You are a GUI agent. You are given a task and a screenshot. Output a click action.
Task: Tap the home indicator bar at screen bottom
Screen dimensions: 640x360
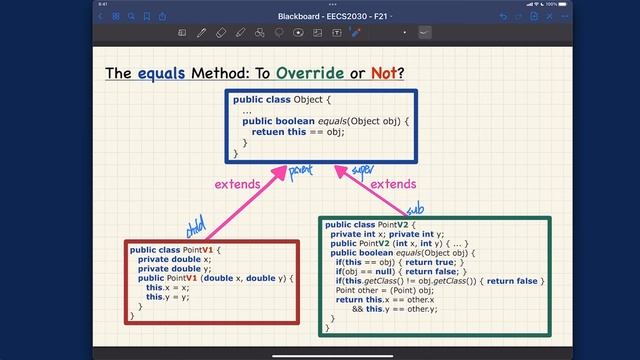click(333, 356)
